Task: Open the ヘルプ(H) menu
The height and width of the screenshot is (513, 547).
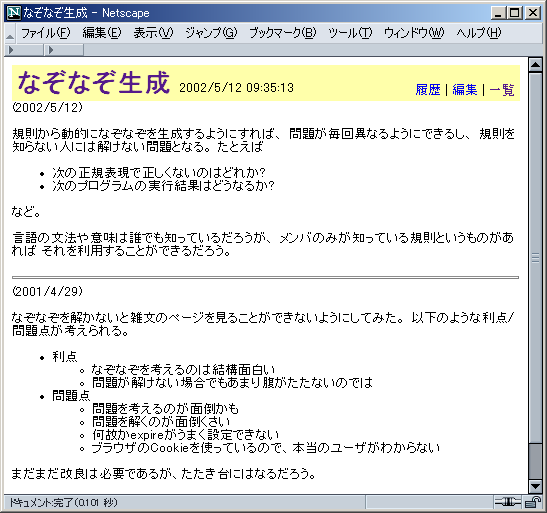Action: pos(479,33)
